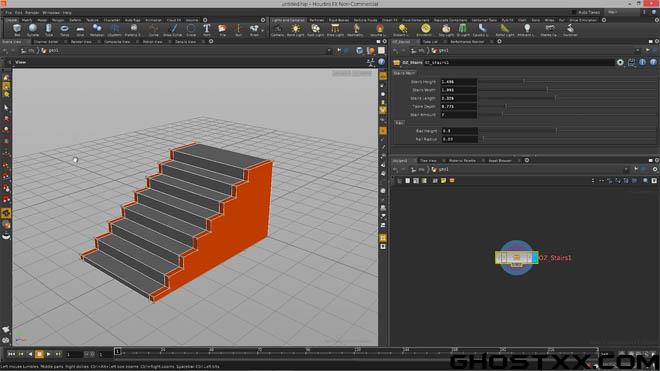The image size is (660, 371).
Task: Add an Ambient Light from the shelf
Action: click(x=527, y=30)
